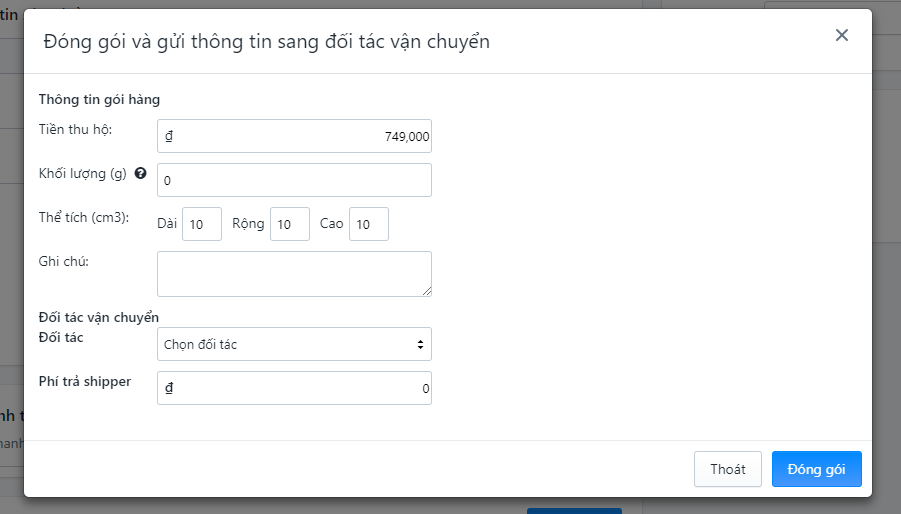Click the Đối tác label text
901x514 pixels.
(x=61, y=337)
